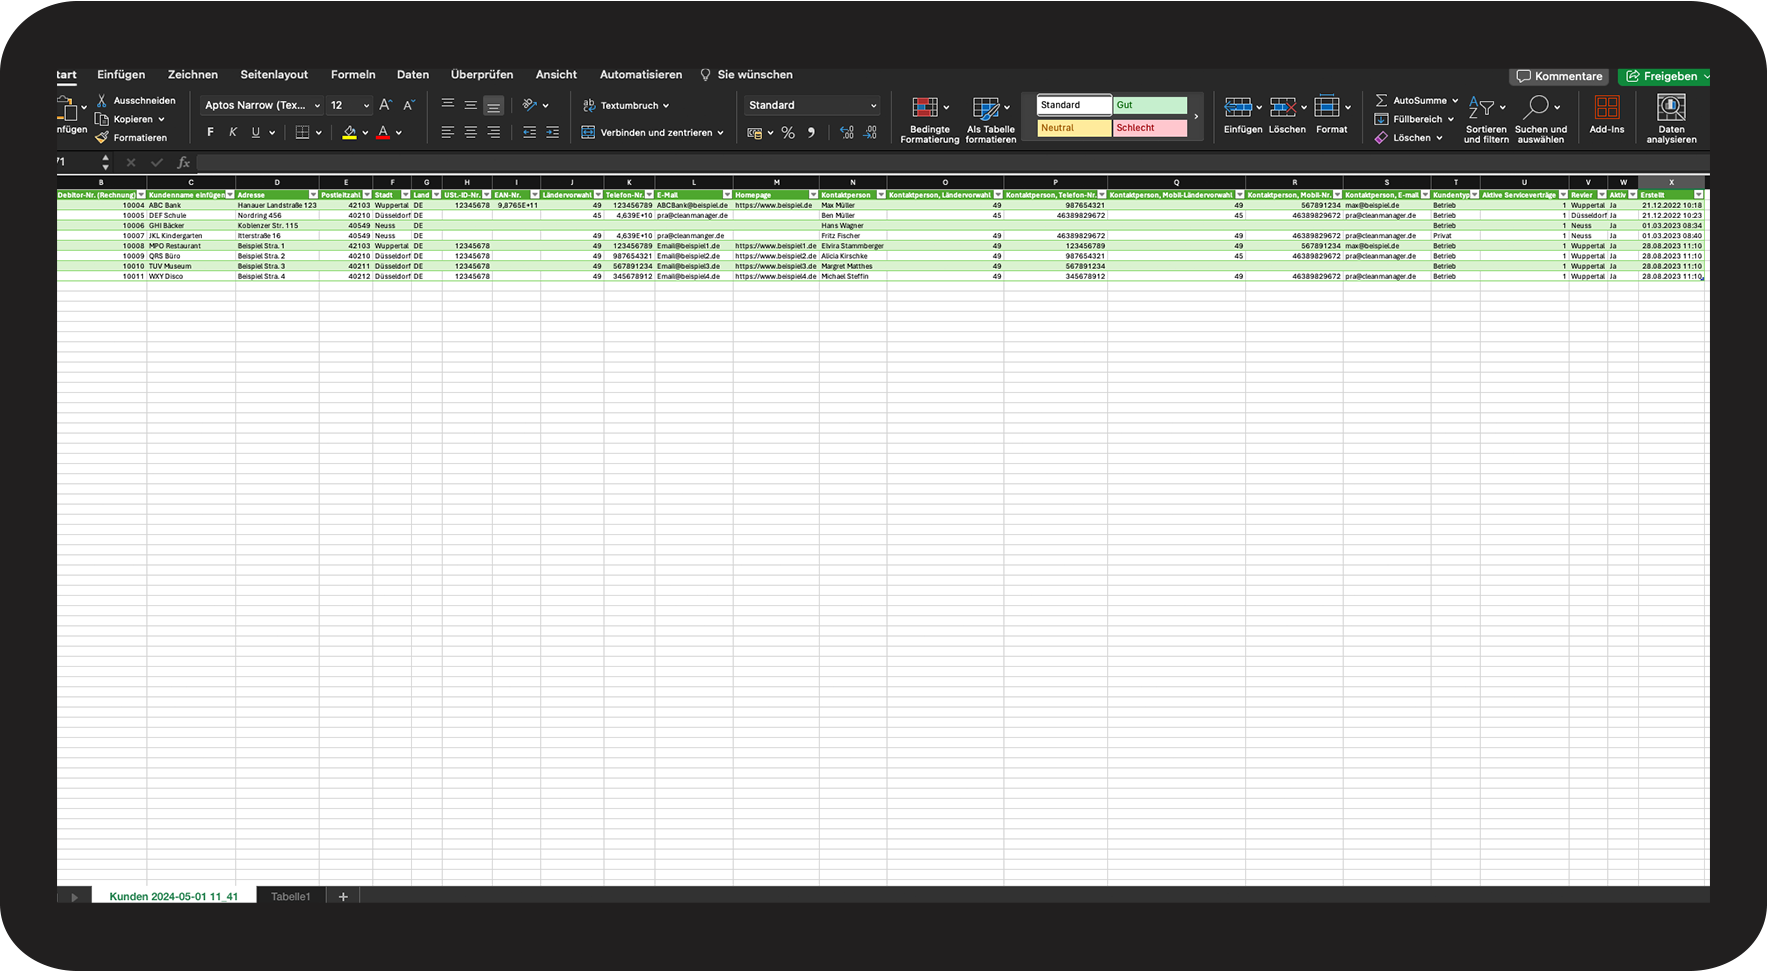Click Verbinden und zentrieren button
The width and height of the screenshot is (1767, 971).
652,132
